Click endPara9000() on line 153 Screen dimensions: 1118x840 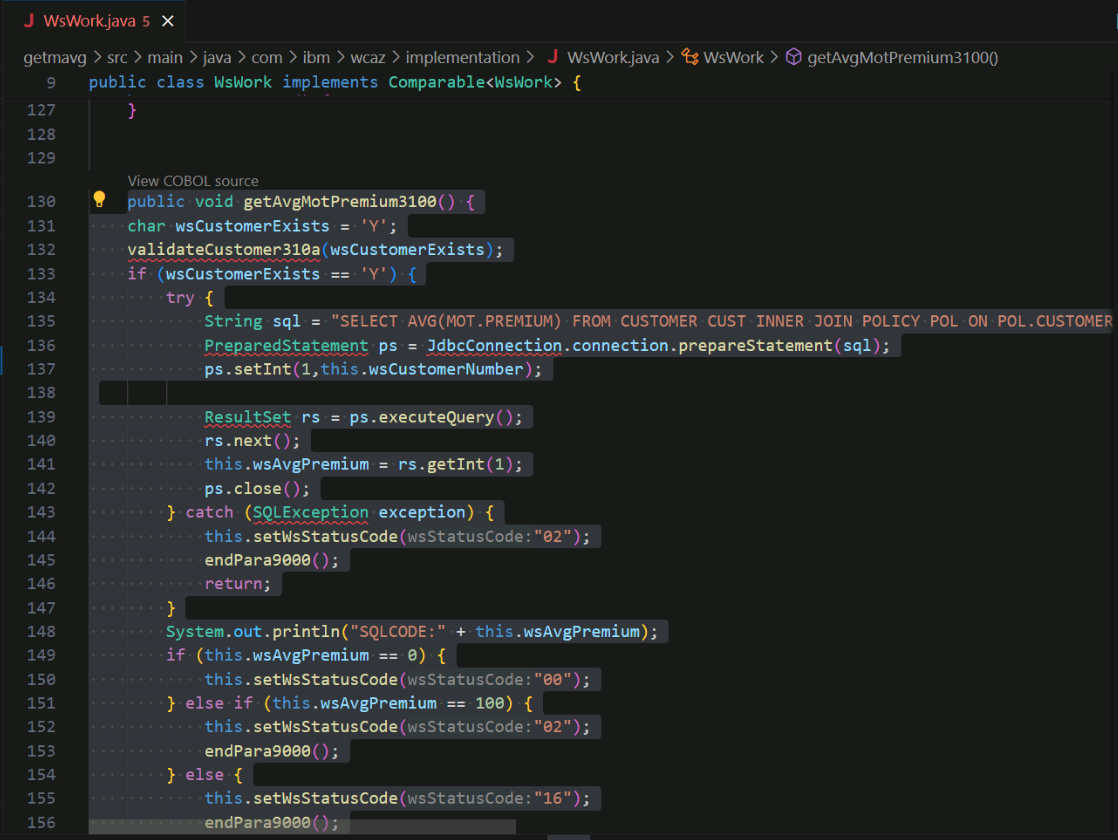pyautogui.click(x=272, y=751)
